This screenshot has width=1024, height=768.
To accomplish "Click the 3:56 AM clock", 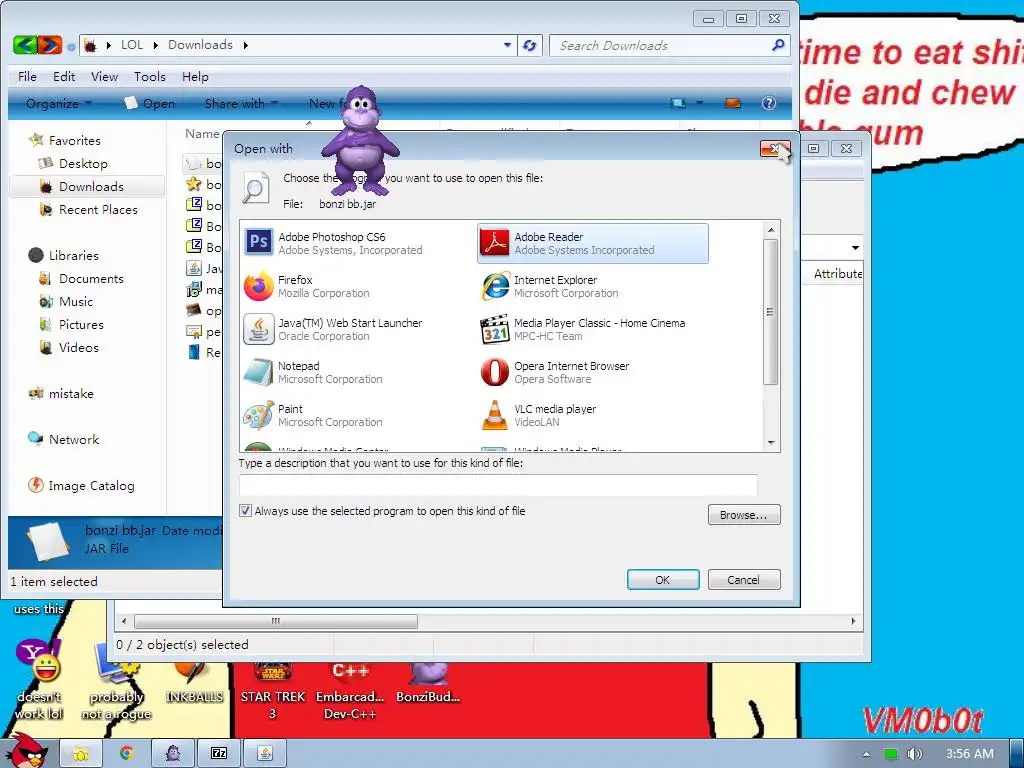I will pos(970,754).
